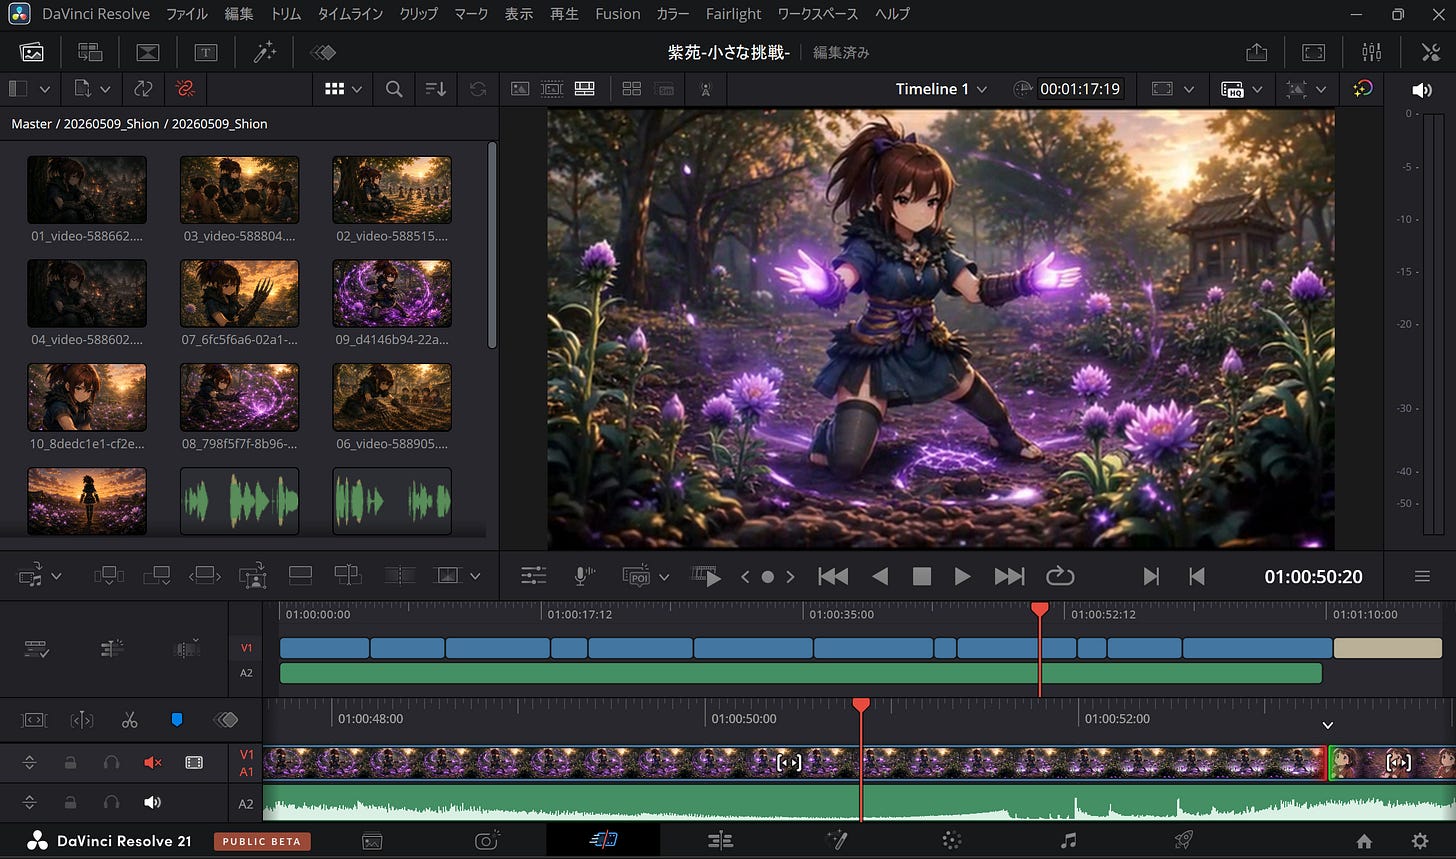The height and width of the screenshot is (859, 1456).
Task: Expand the bin list dropdown arrow
Action: pos(44,89)
